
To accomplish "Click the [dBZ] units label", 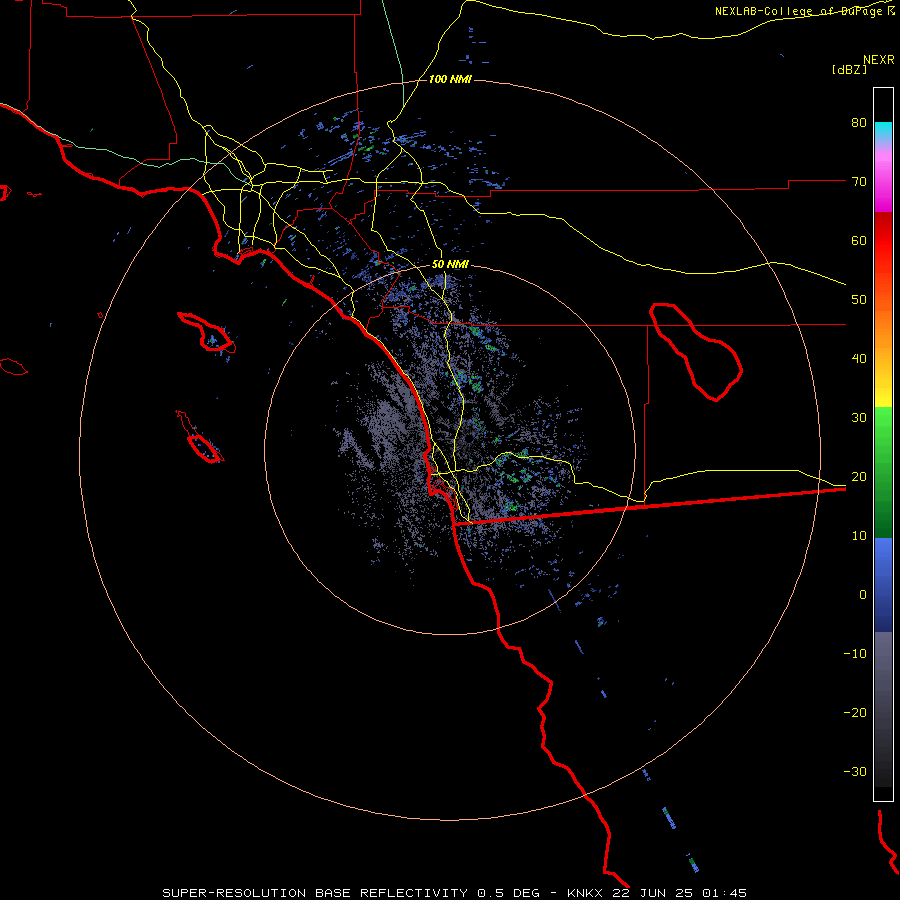I will click(849, 70).
